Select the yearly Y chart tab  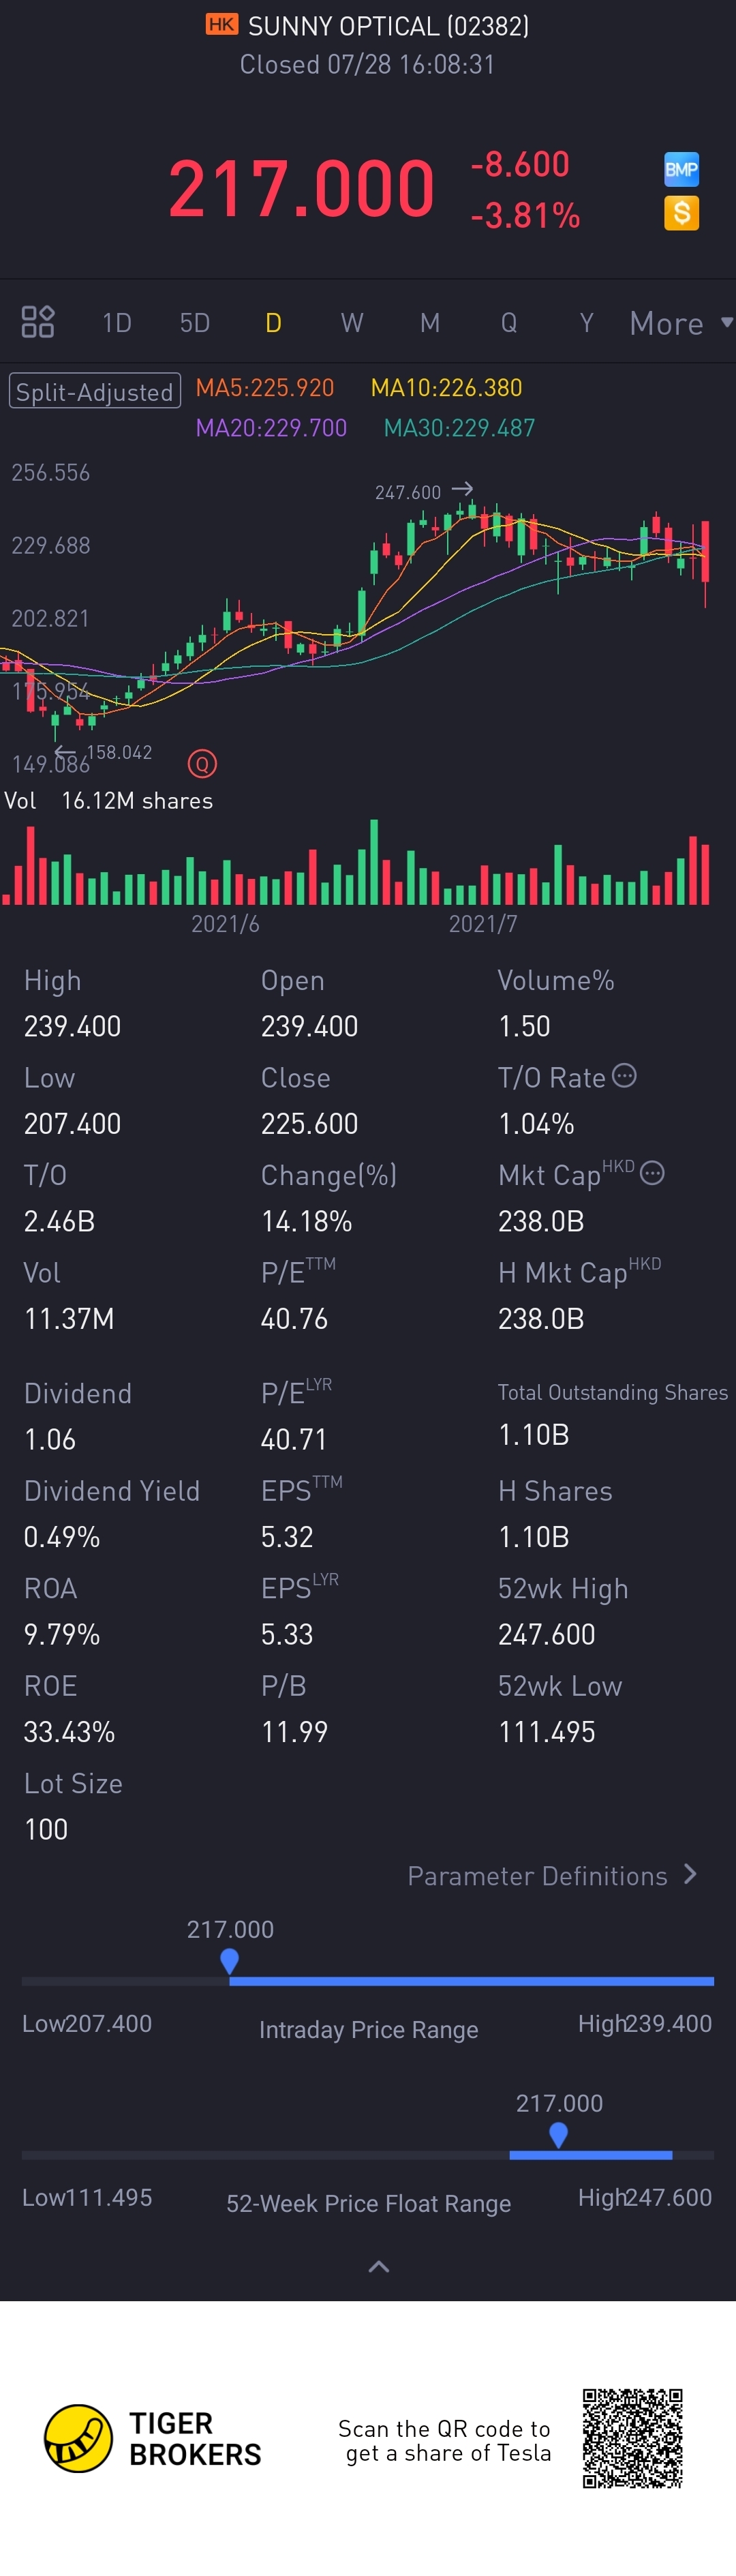pos(586,323)
